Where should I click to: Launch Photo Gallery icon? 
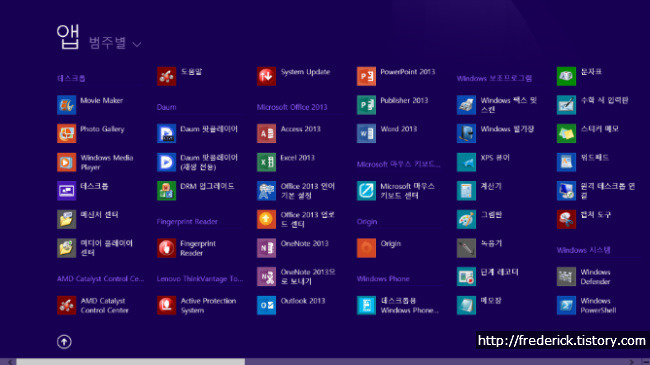tap(66, 134)
